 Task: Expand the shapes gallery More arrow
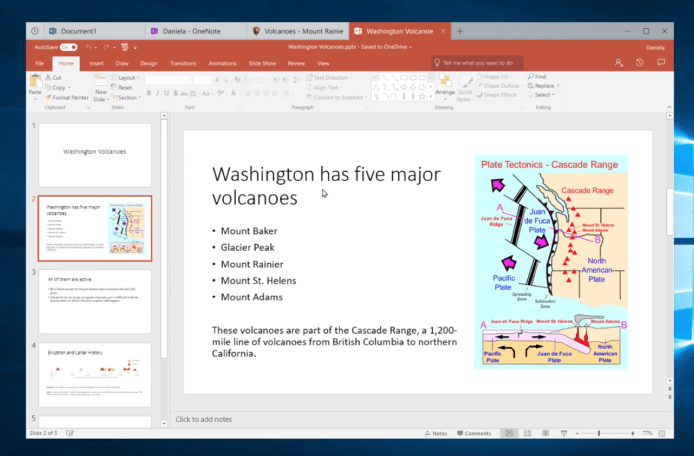tap(431, 96)
